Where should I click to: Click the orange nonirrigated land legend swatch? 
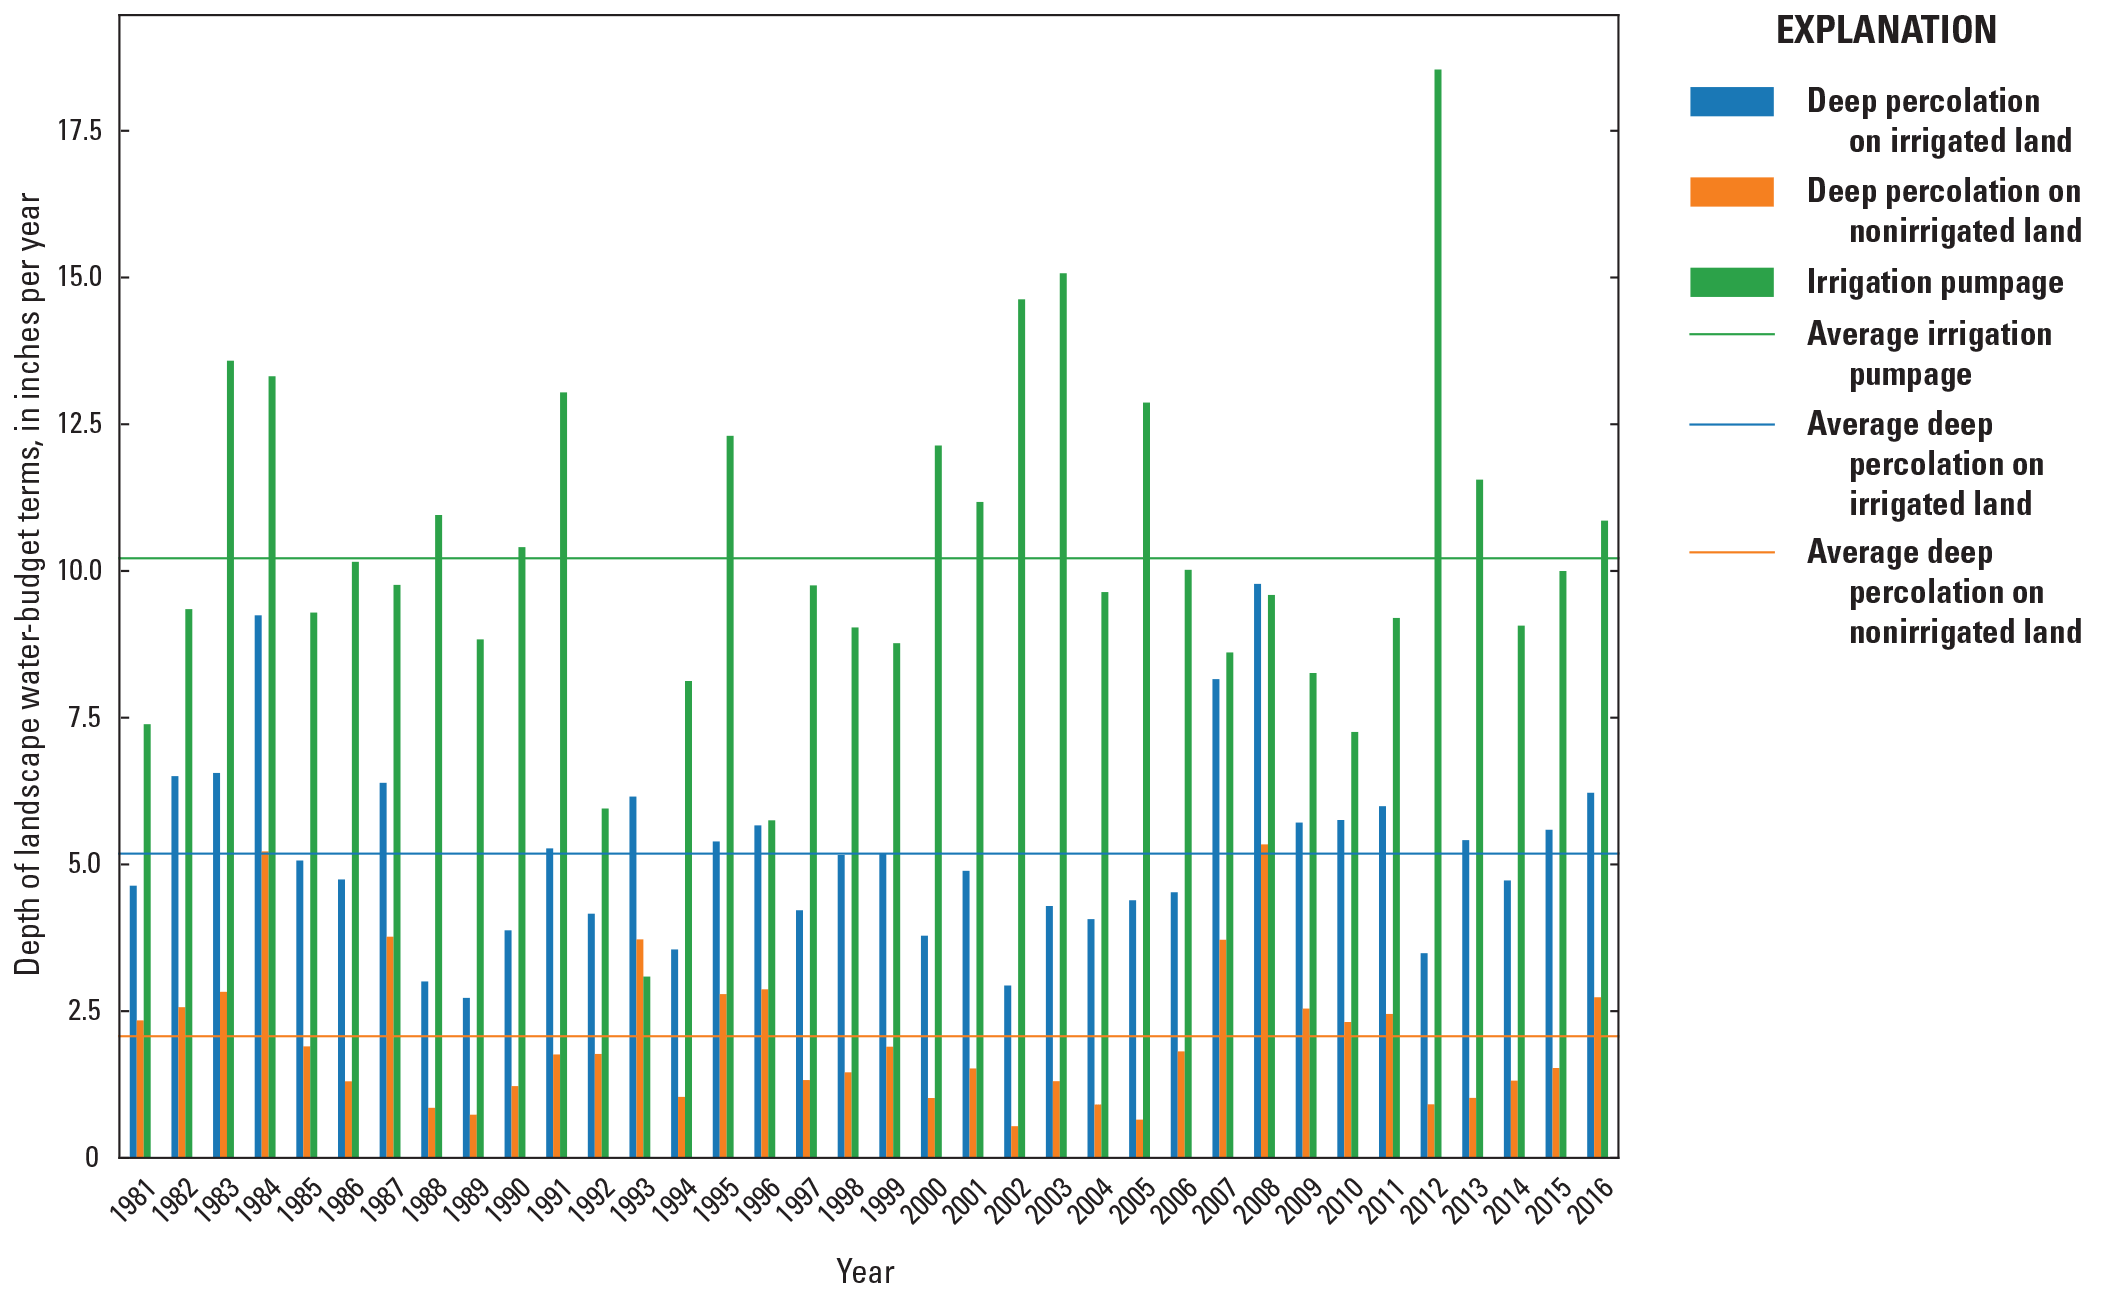[x=1731, y=192]
